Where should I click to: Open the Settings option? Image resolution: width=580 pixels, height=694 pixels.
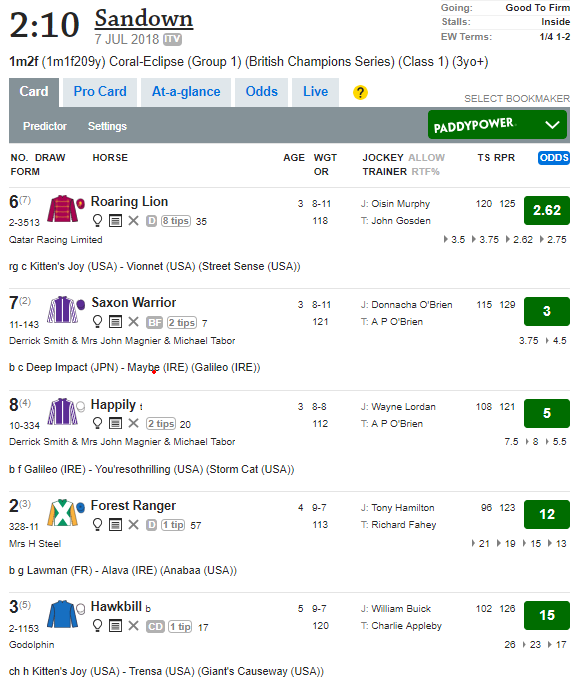(x=107, y=126)
